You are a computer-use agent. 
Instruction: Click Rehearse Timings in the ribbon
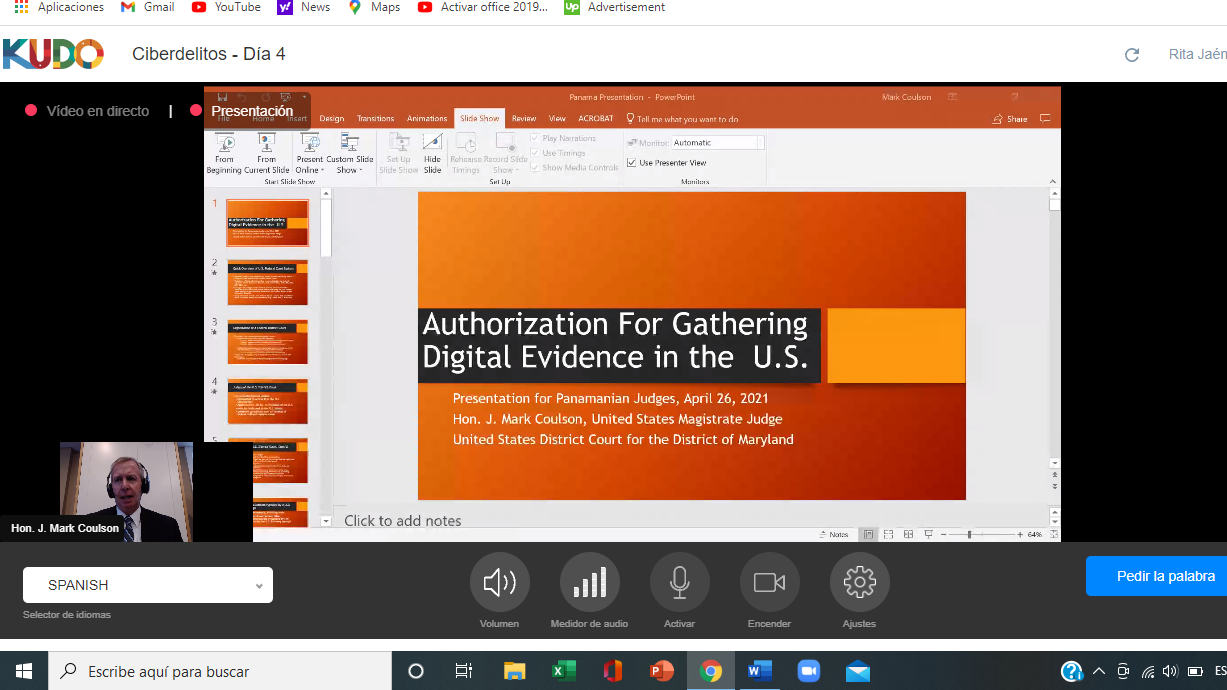(x=465, y=153)
